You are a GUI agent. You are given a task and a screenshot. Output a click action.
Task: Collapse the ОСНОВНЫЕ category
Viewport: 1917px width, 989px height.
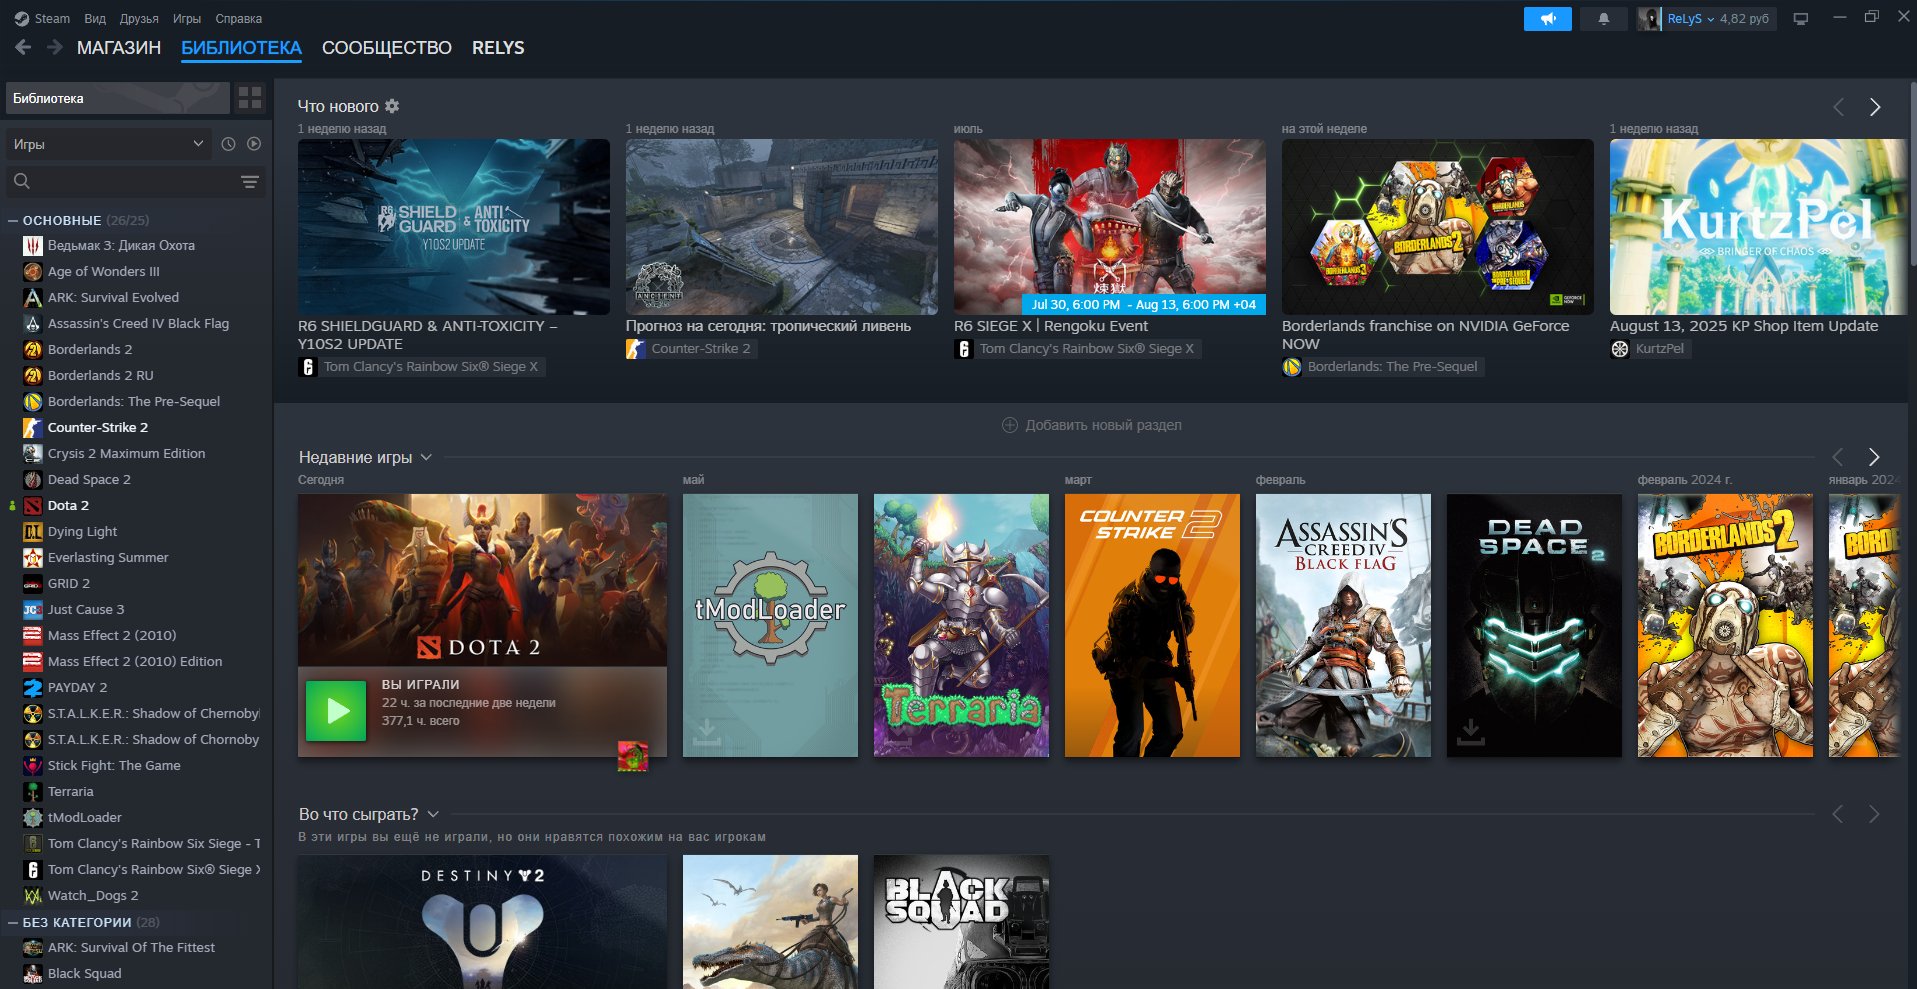pyautogui.click(x=13, y=220)
